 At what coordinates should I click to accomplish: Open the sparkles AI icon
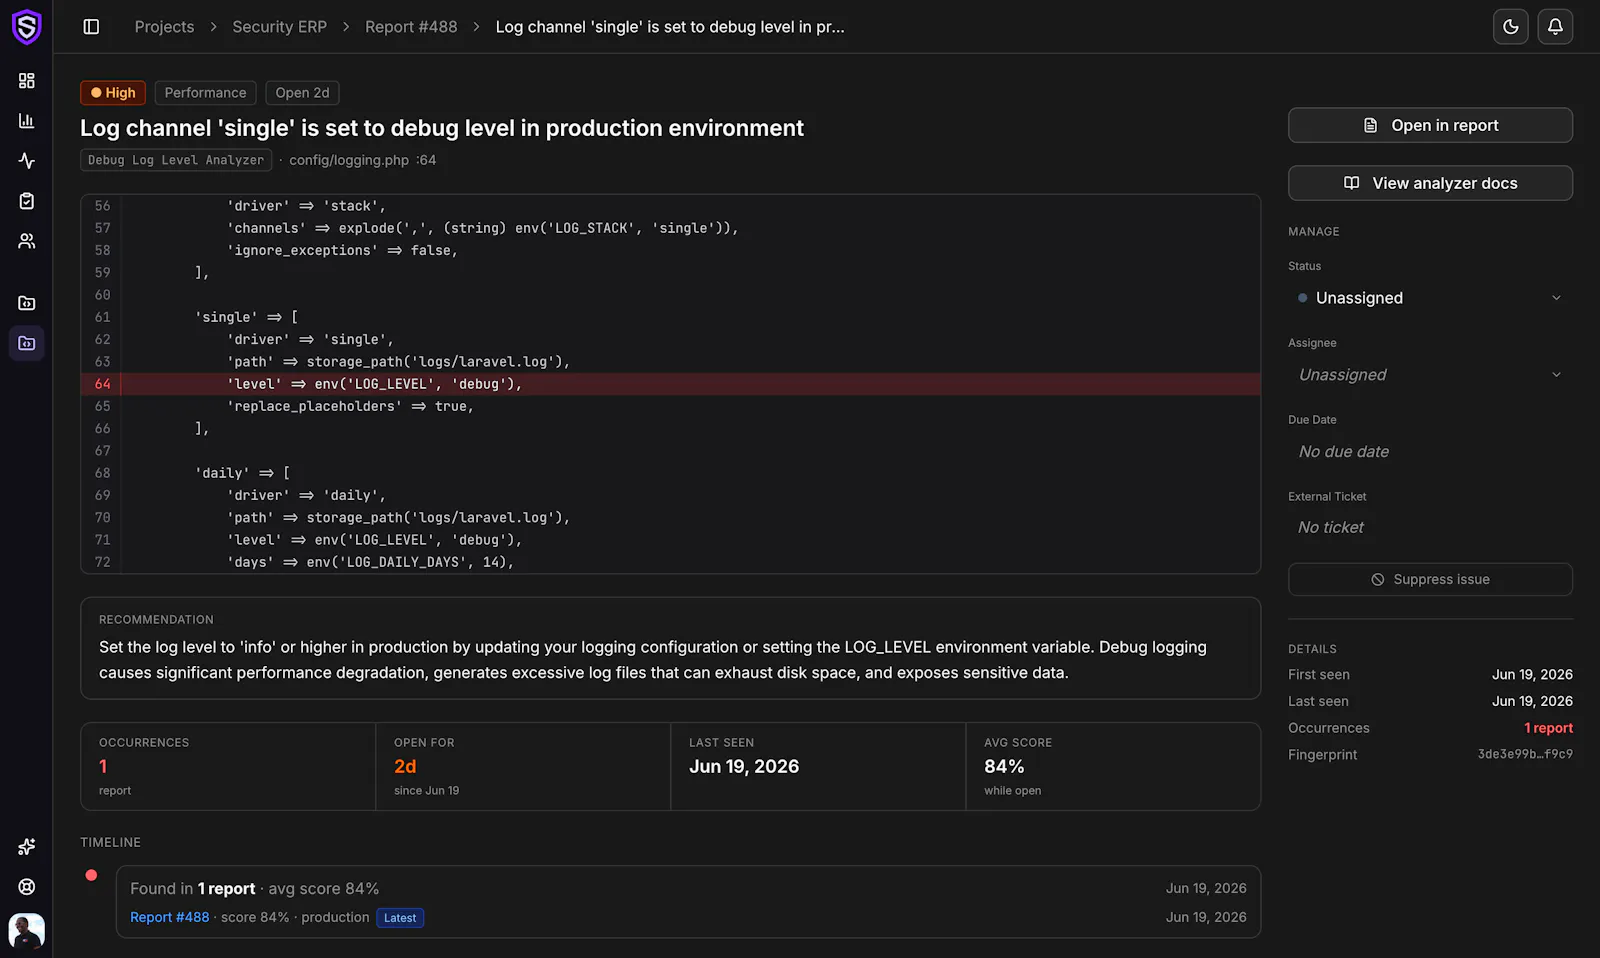point(27,847)
